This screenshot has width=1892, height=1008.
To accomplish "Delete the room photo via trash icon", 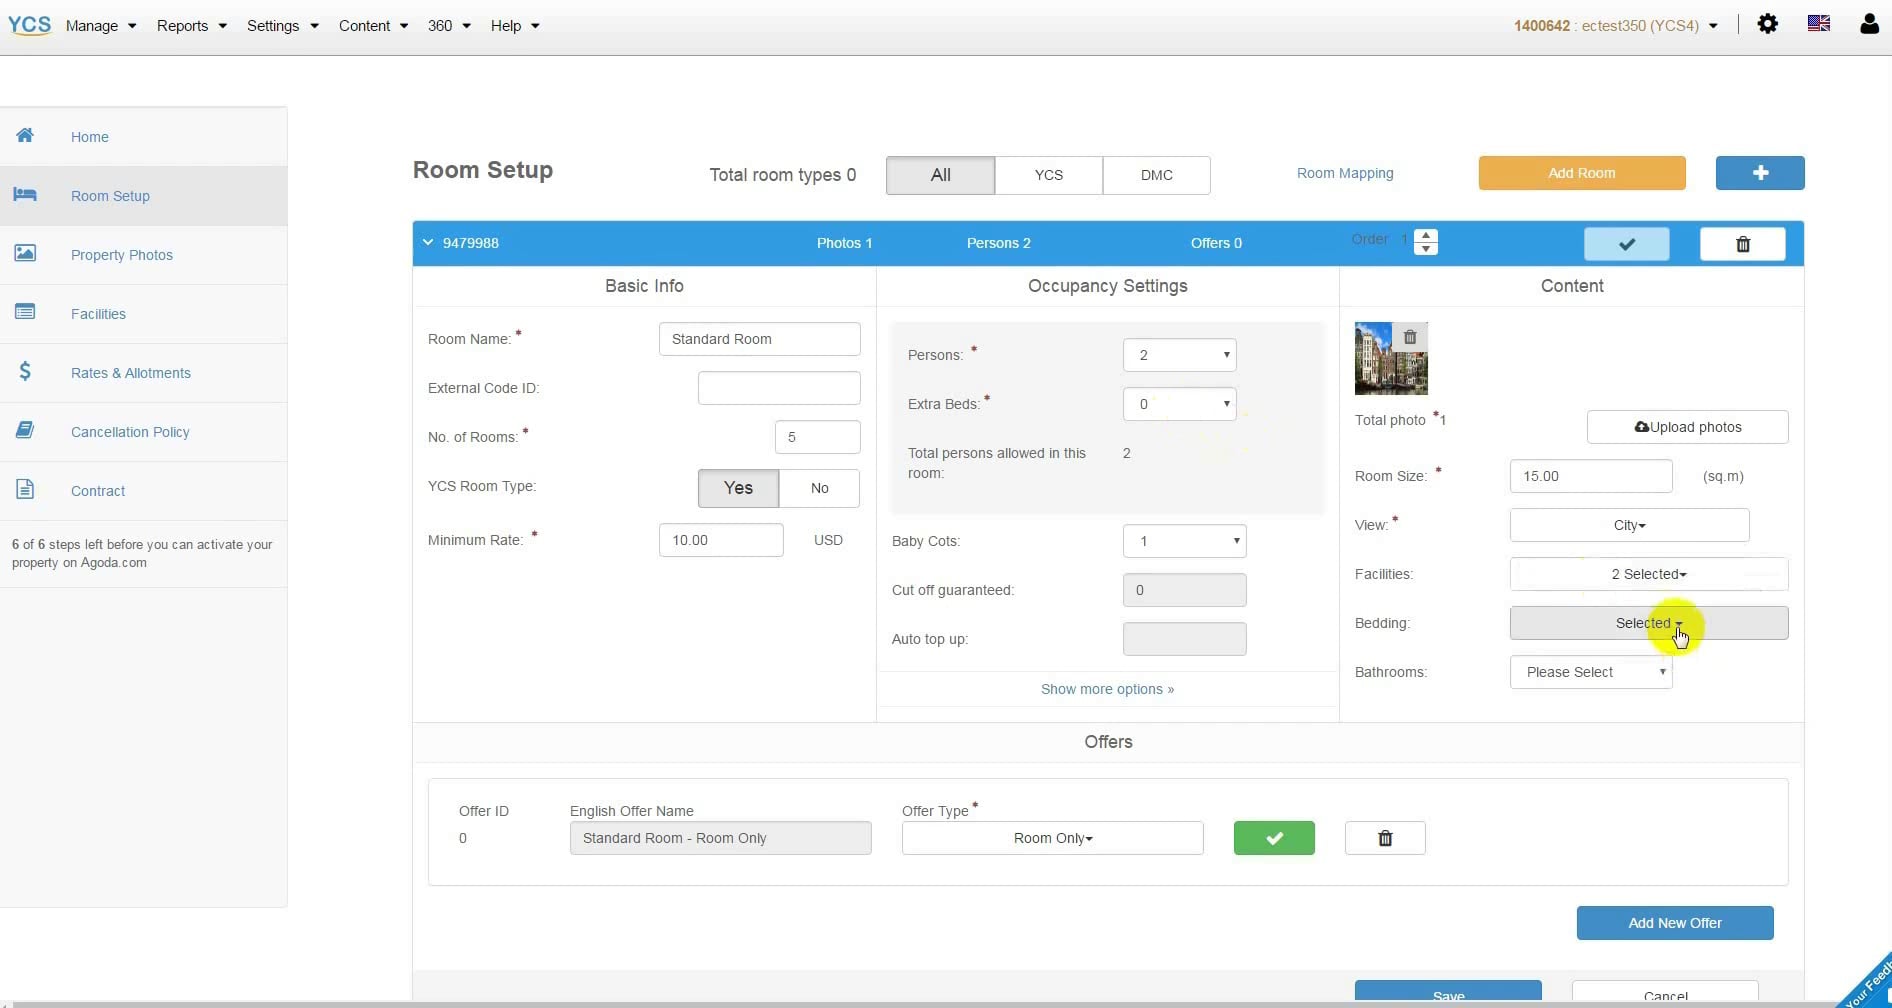I will click(x=1410, y=337).
